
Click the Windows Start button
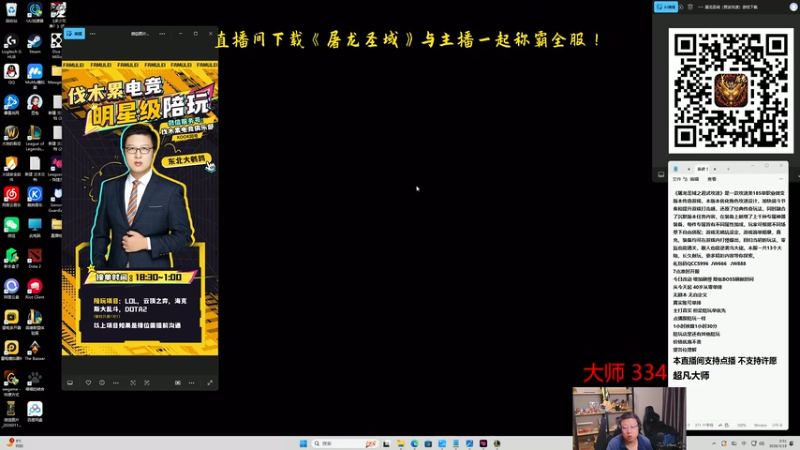(303, 443)
